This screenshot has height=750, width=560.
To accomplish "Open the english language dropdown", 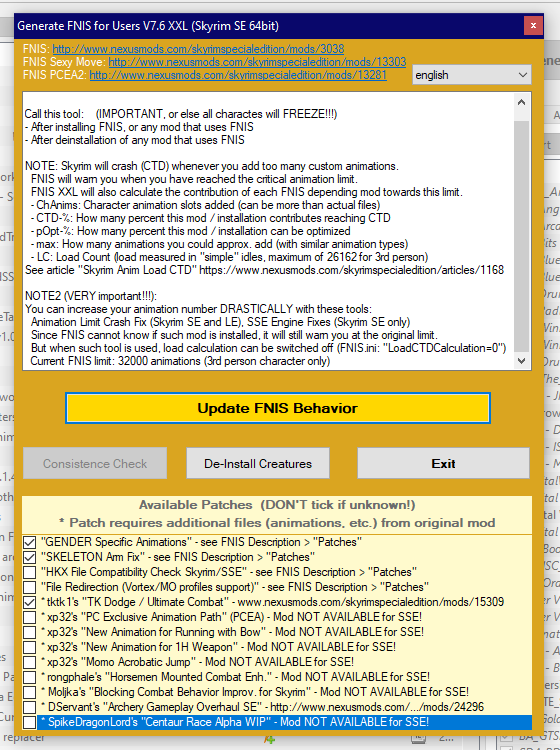I will pyautogui.click(x=472, y=75).
